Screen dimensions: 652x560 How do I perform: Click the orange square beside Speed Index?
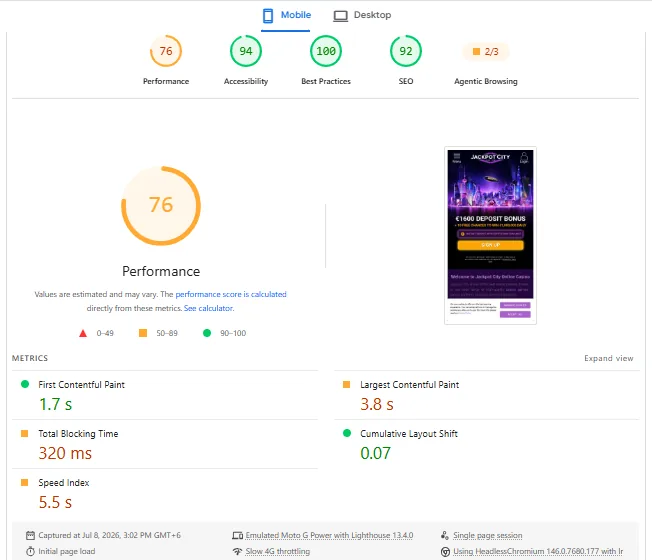coord(25,483)
